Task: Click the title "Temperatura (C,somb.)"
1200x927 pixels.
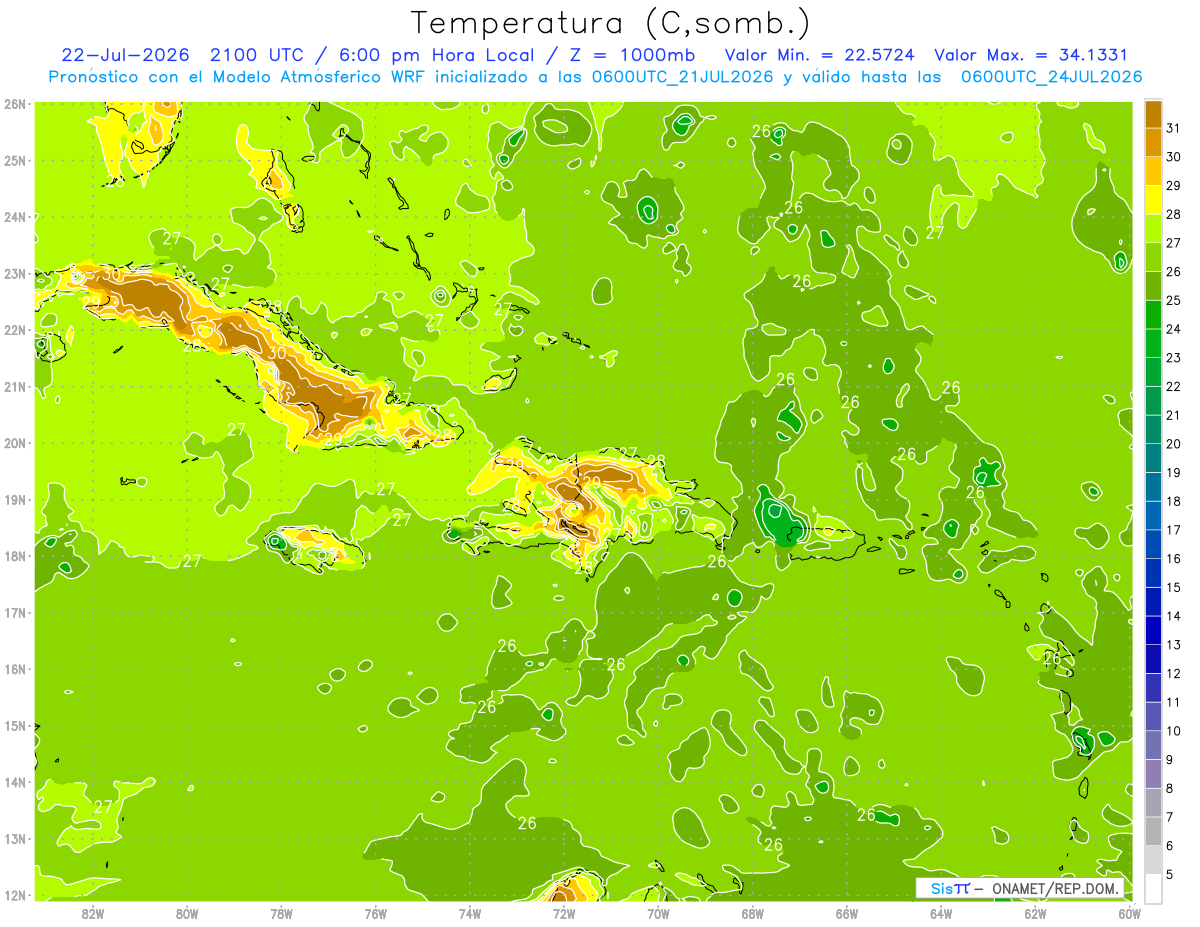Action: [x=611, y=24]
